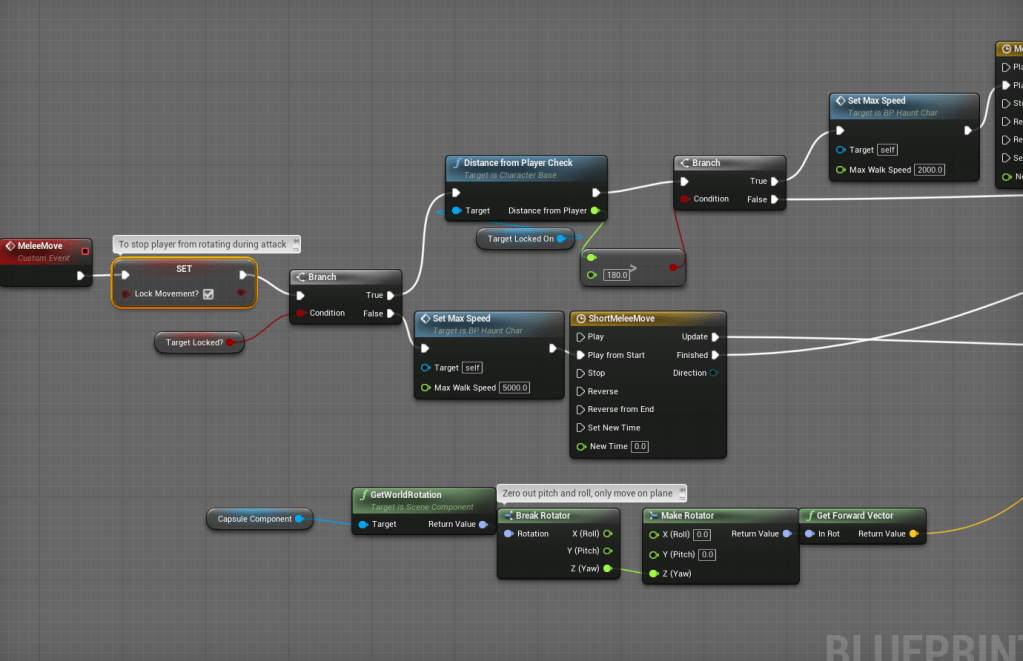Click the Direction output pin on ShortMeleeMove
This screenshot has width=1023, height=661.
click(714, 373)
